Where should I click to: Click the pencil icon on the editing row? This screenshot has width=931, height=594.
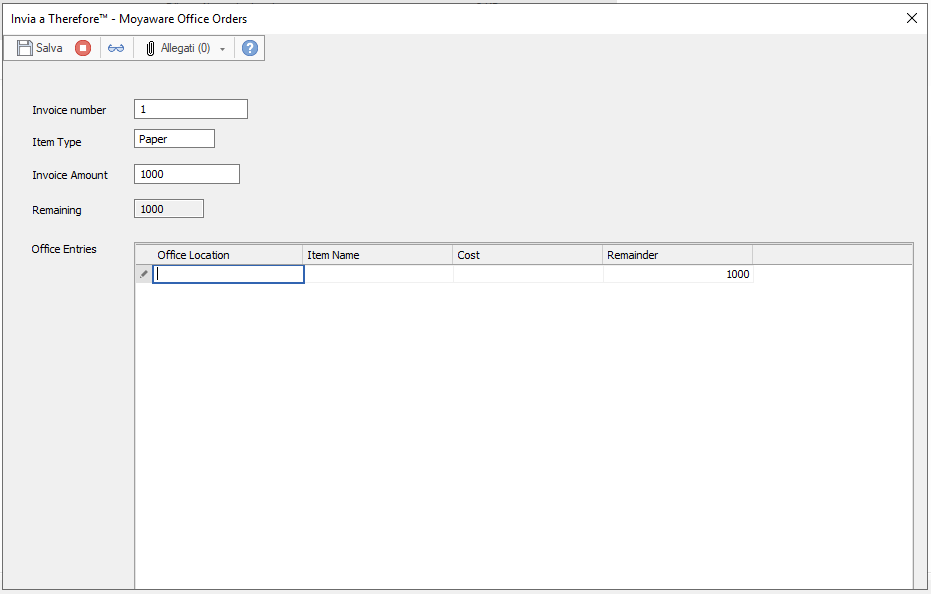143,273
